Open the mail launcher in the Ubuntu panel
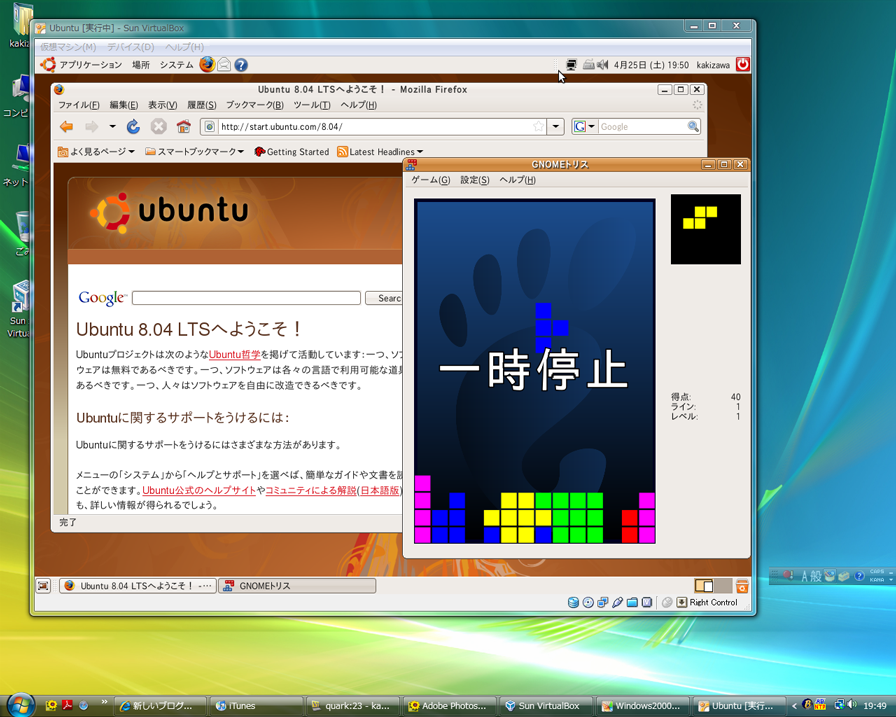 [224, 65]
